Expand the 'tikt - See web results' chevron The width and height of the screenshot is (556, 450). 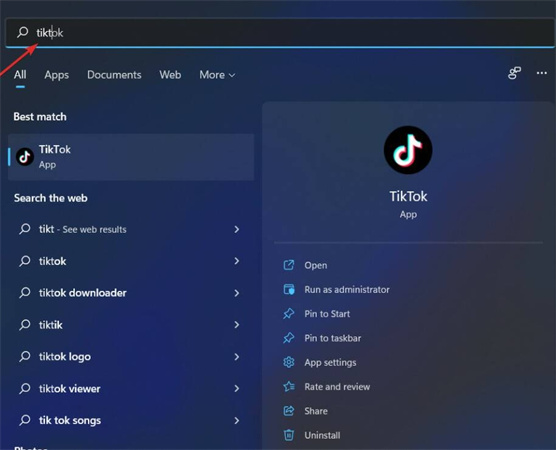tap(237, 229)
